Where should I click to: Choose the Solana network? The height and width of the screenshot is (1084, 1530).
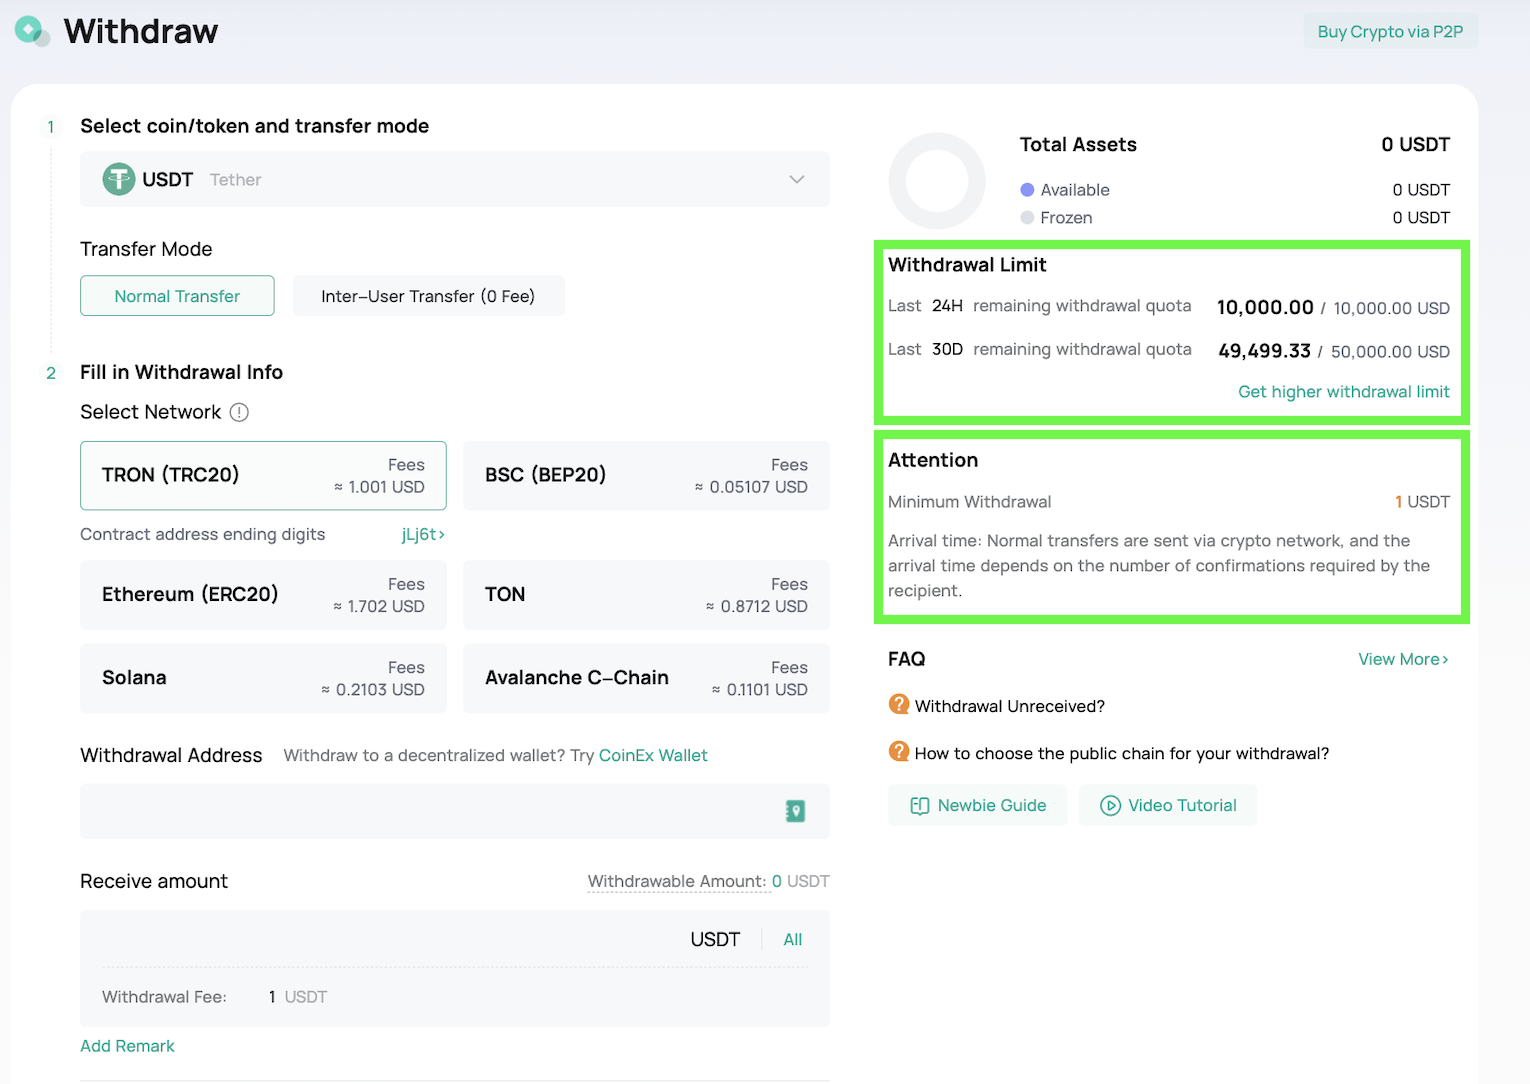pyautogui.click(x=263, y=678)
